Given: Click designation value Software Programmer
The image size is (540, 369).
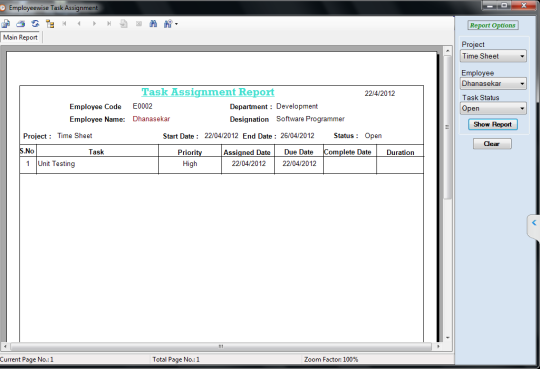Looking at the screenshot, I should 310,119.
